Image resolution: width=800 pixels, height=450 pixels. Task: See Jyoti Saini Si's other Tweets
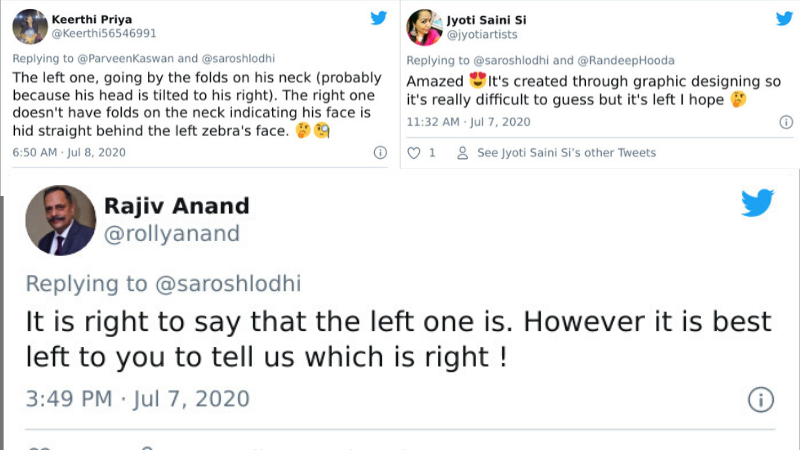tap(566, 153)
